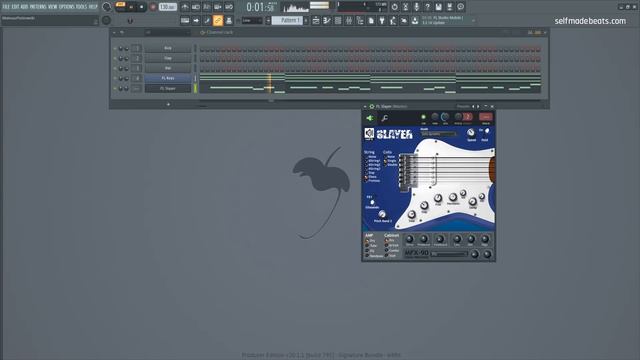
Task: Flip the Hold switch in Slayer
Action: point(486,131)
